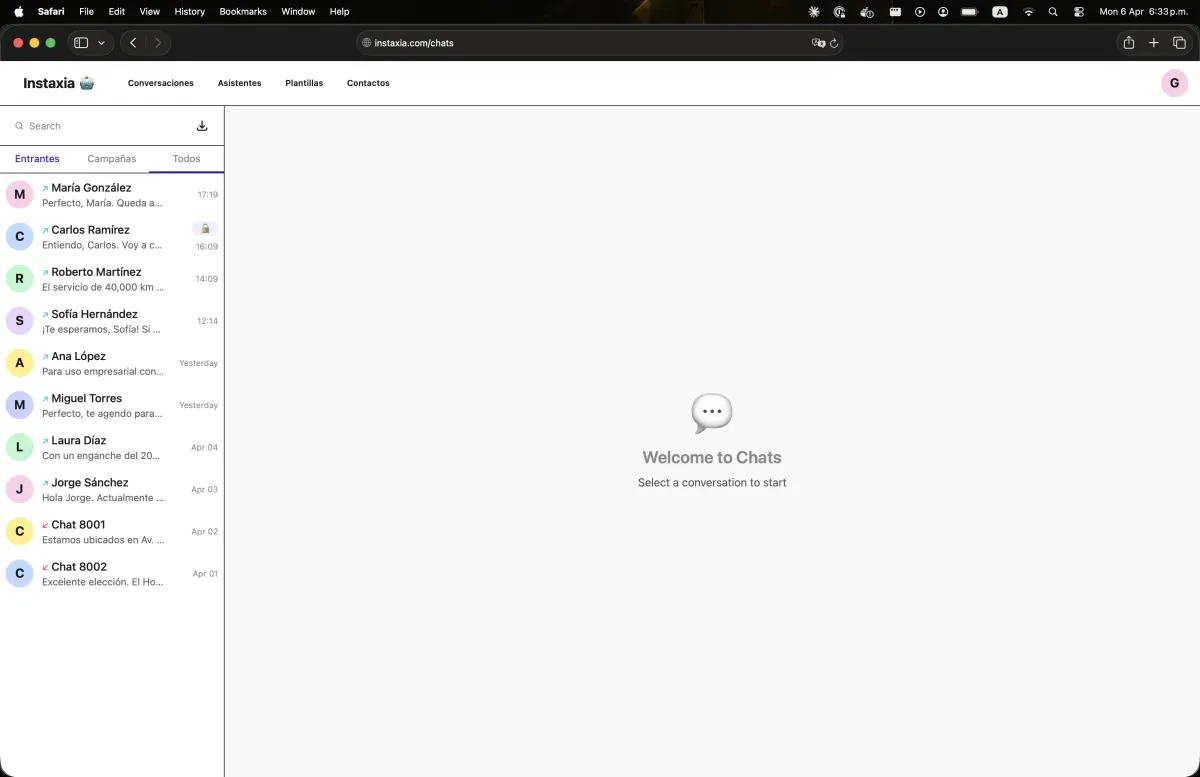Click the lock icon on Carlos Ramírez's chat
Viewport: 1200px width, 777px height.
click(205, 228)
